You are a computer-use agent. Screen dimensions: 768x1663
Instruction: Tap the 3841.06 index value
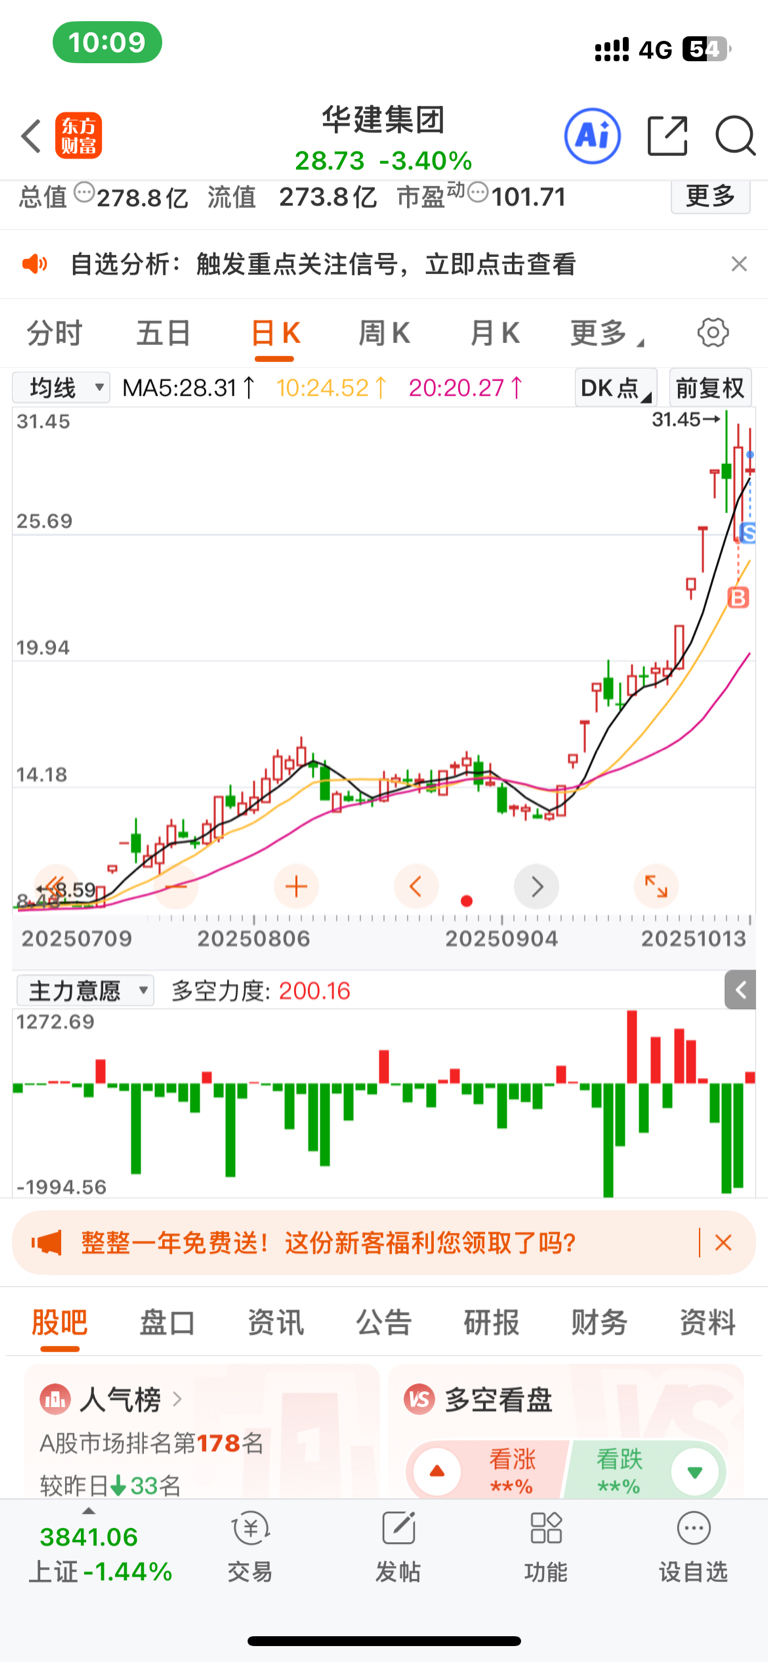89,1537
